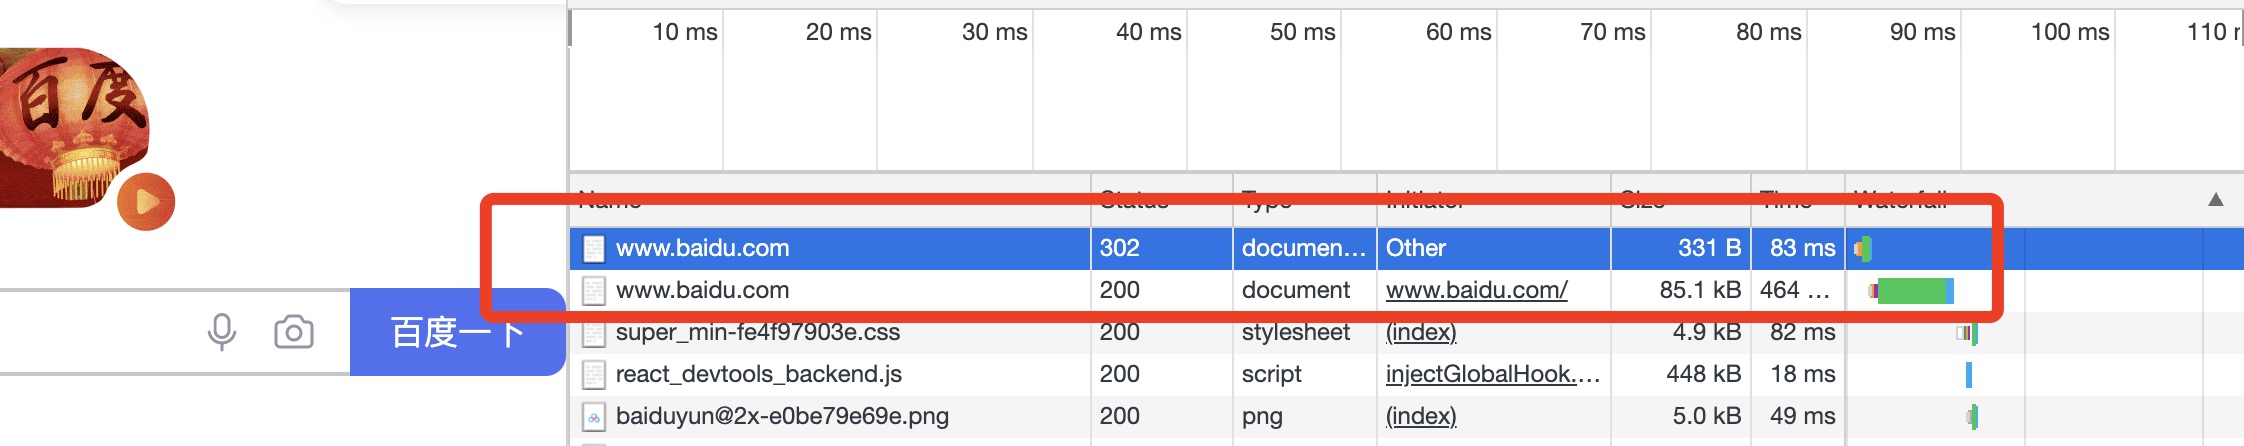Click the camera image search icon
The image size is (2244, 446).
(x=293, y=332)
